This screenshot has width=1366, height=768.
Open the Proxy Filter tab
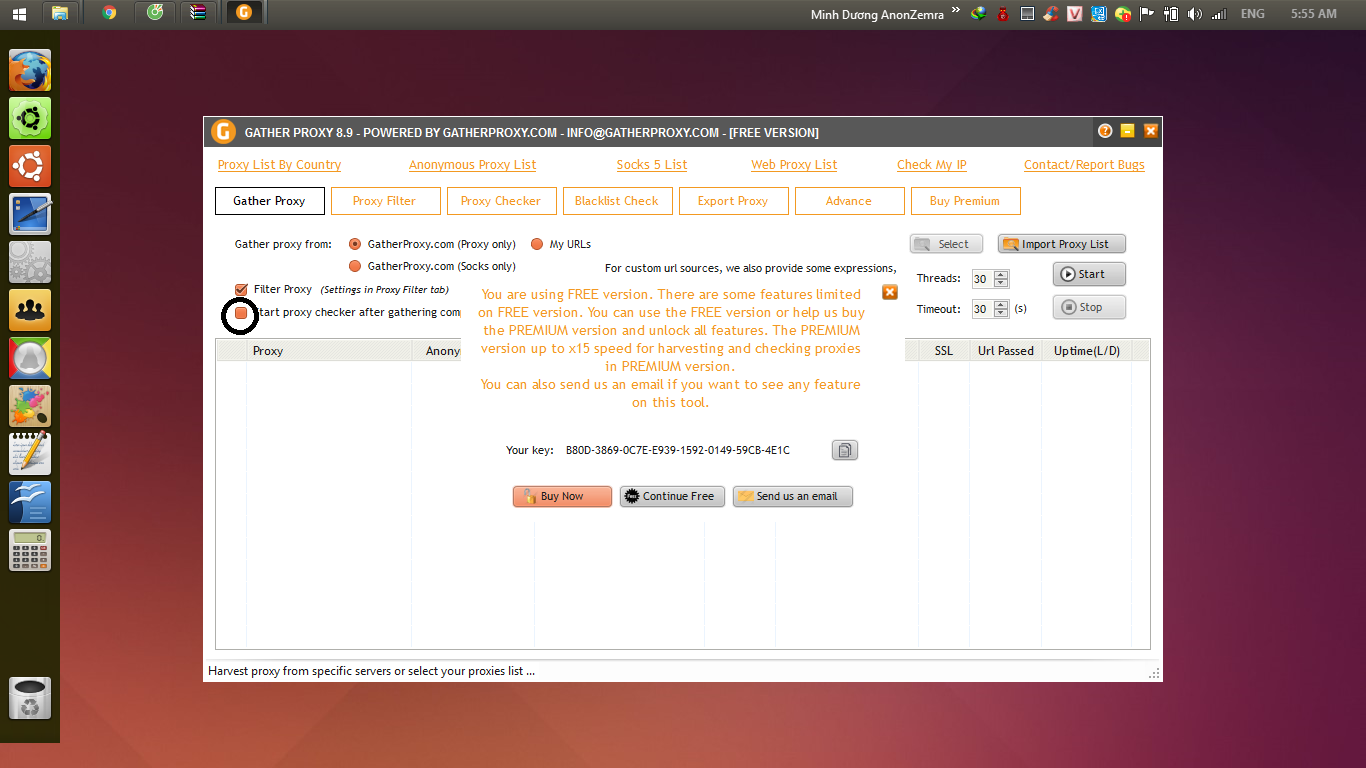pyautogui.click(x=386, y=201)
